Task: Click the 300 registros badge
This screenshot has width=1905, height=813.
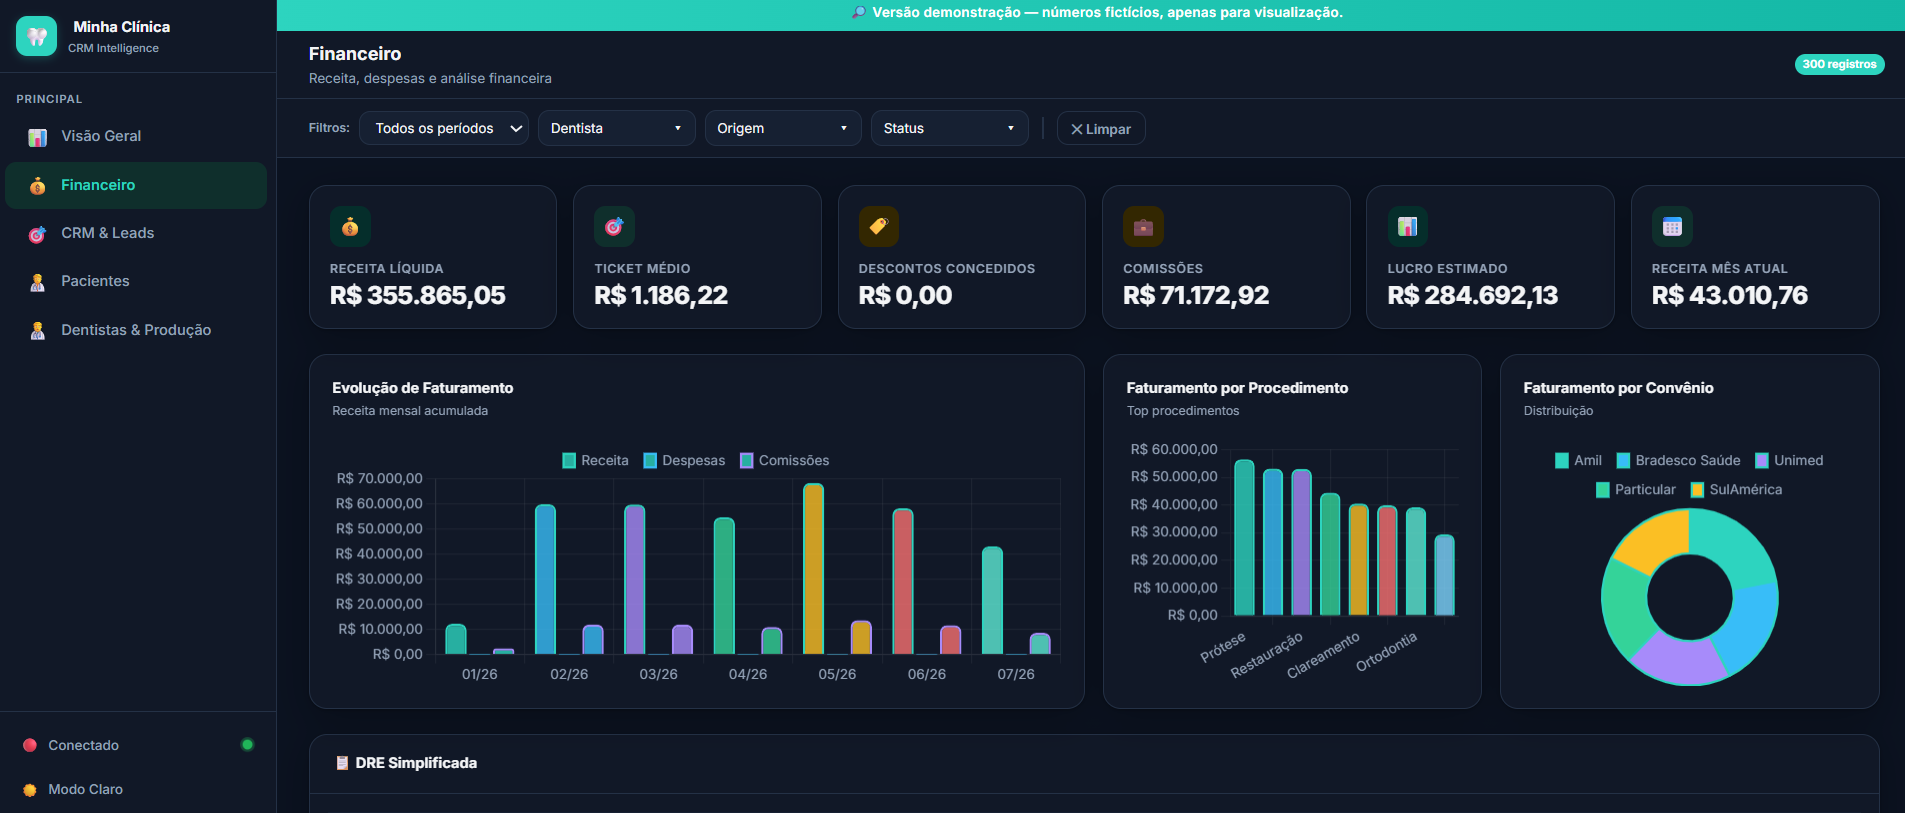Action: coord(1839,64)
